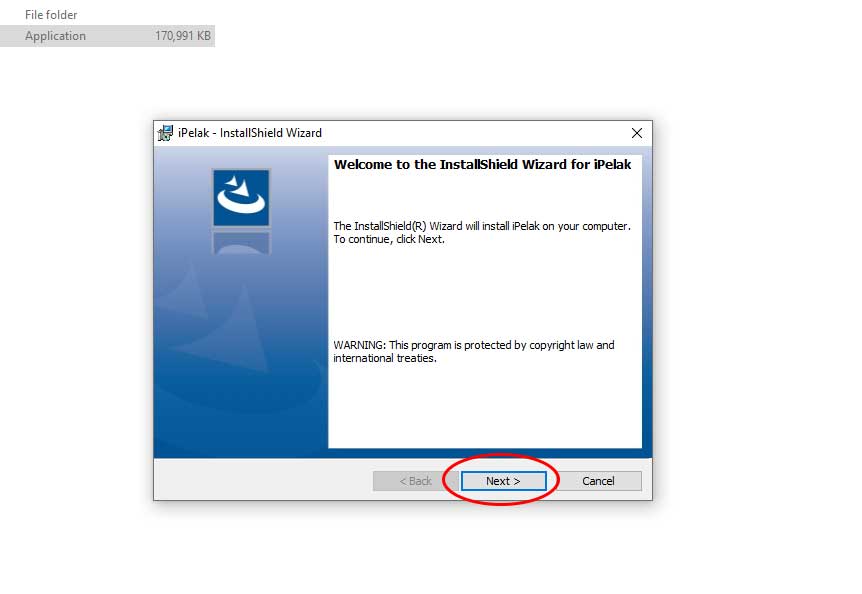Cancel the iPelak installation
The height and width of the screenshot is (594, 862).
coord(598,481)
